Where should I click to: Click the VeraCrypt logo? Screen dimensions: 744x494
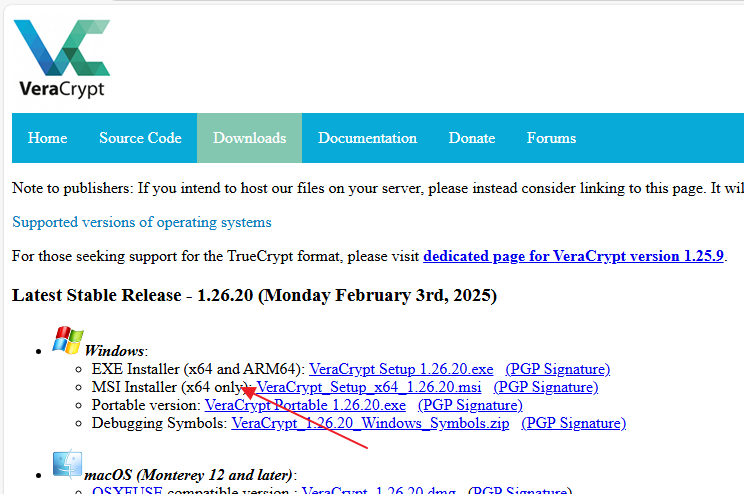[61, 58]
